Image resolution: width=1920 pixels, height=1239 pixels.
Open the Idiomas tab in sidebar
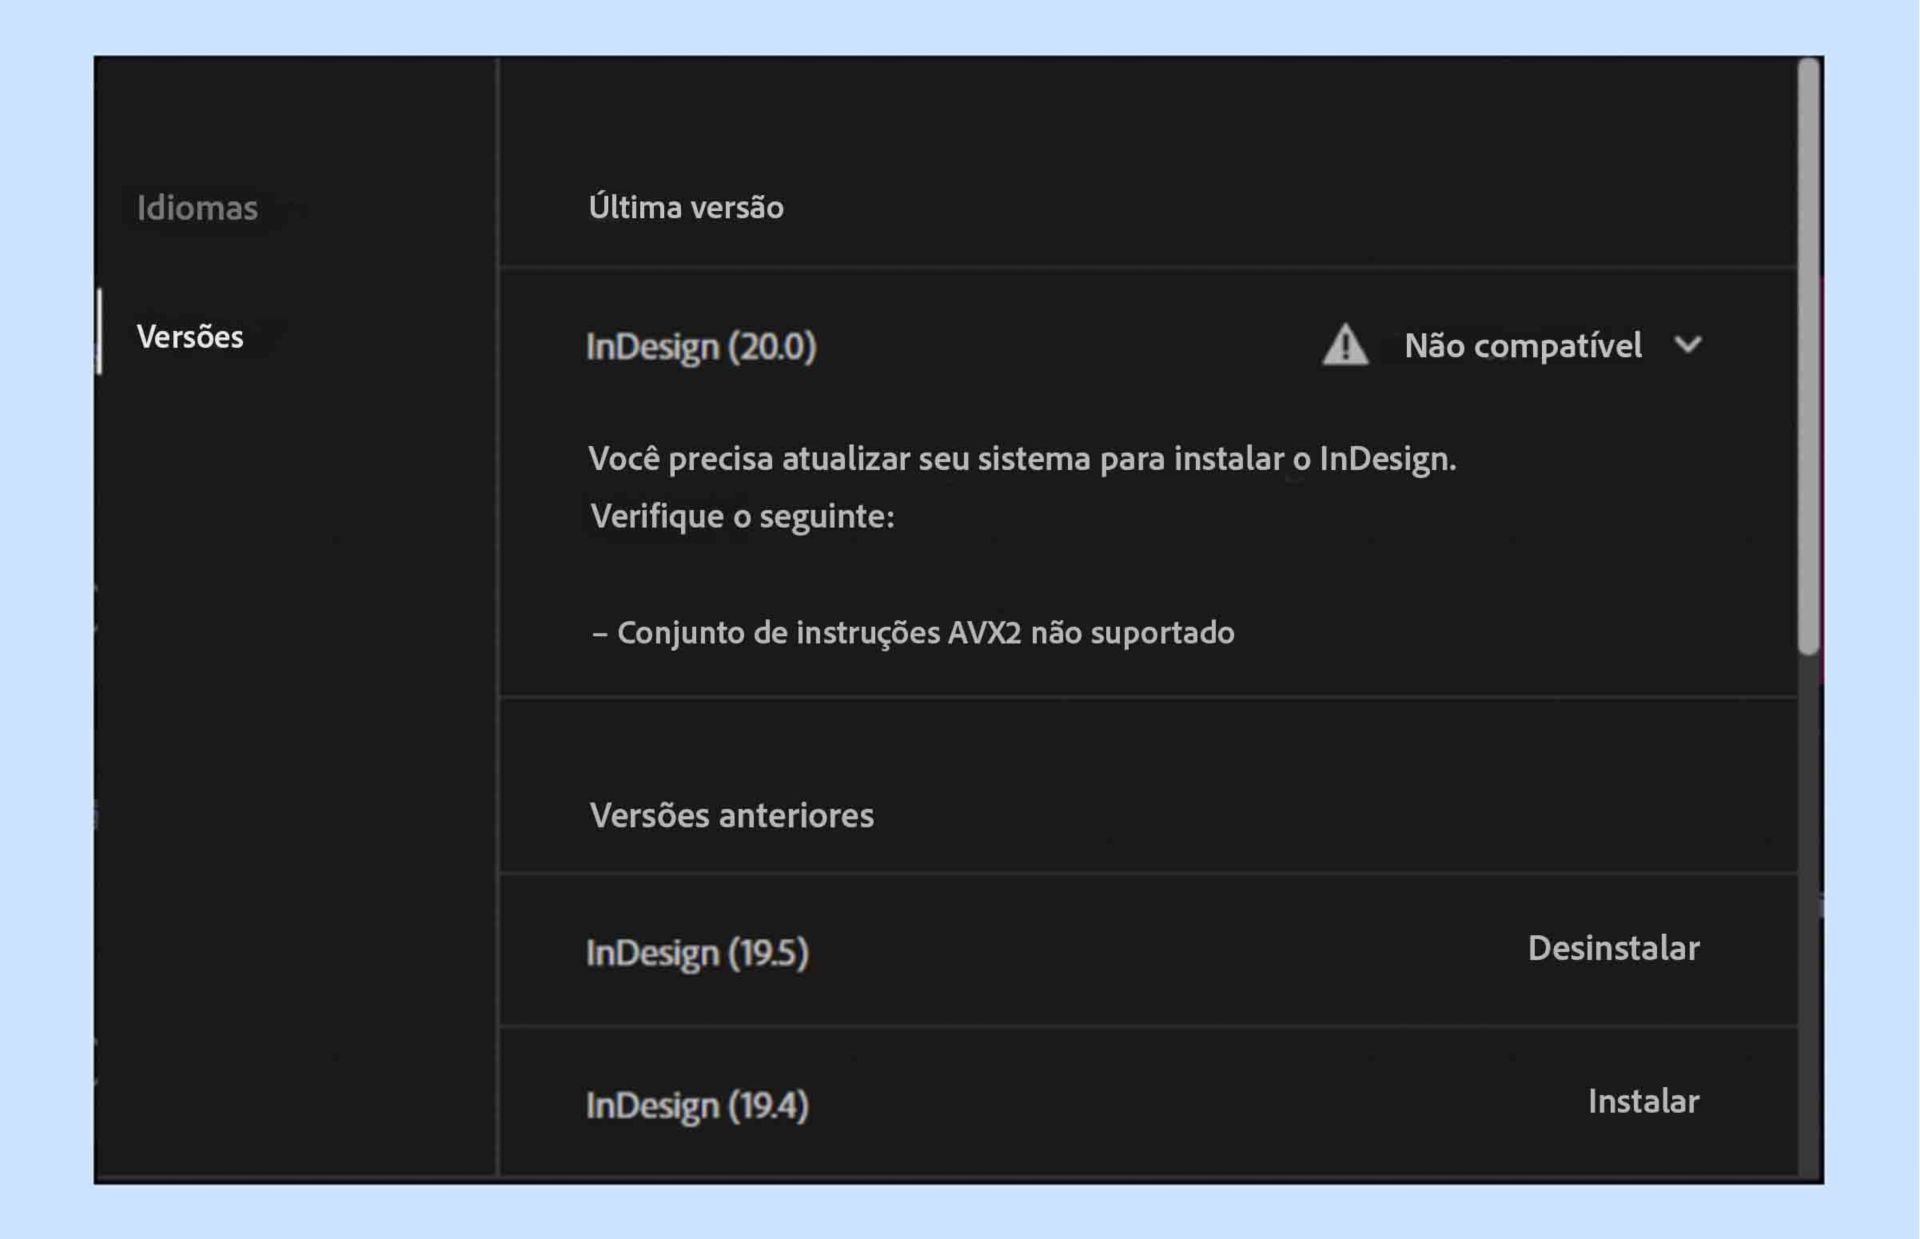[x=197, y=208]
